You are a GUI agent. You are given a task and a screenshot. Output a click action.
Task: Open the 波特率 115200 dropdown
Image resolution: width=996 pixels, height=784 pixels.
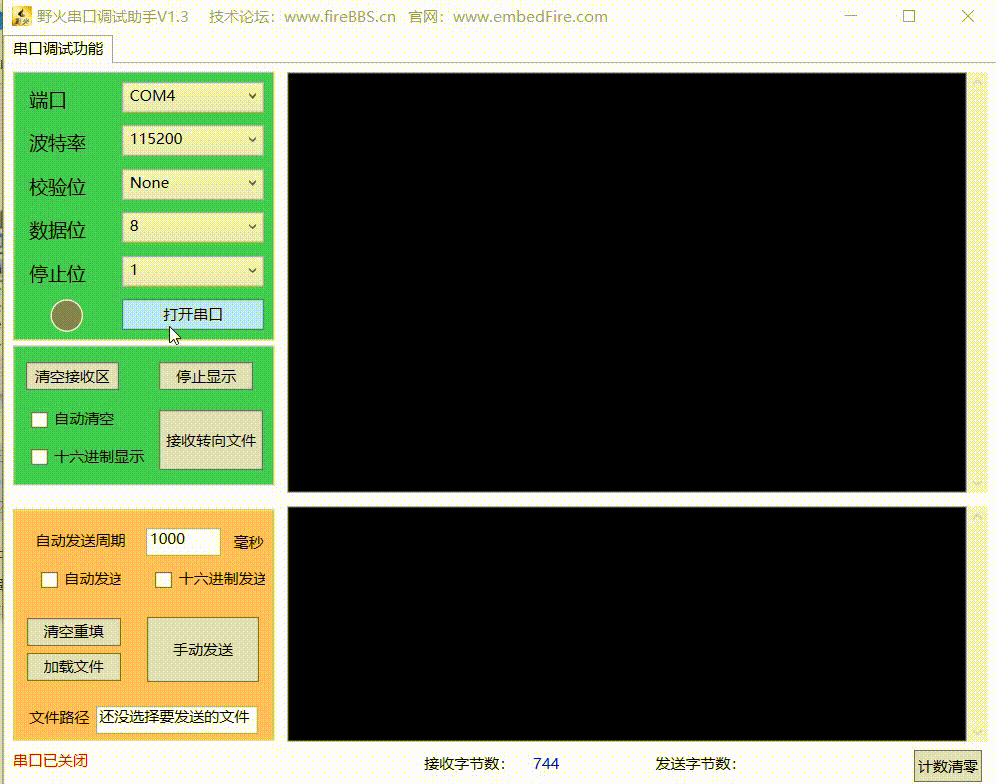coord(192,140)
